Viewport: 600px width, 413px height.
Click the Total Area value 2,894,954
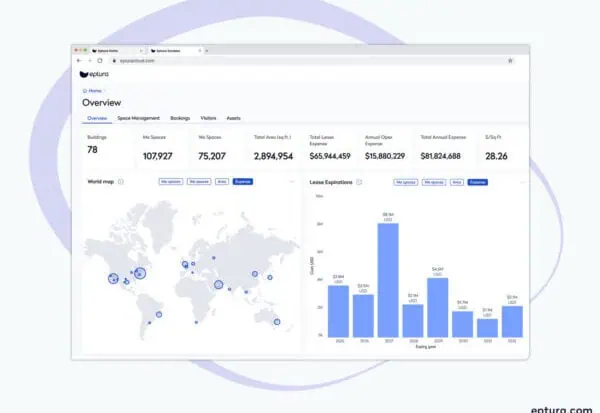pyautogui.click(x=273, y=156)
